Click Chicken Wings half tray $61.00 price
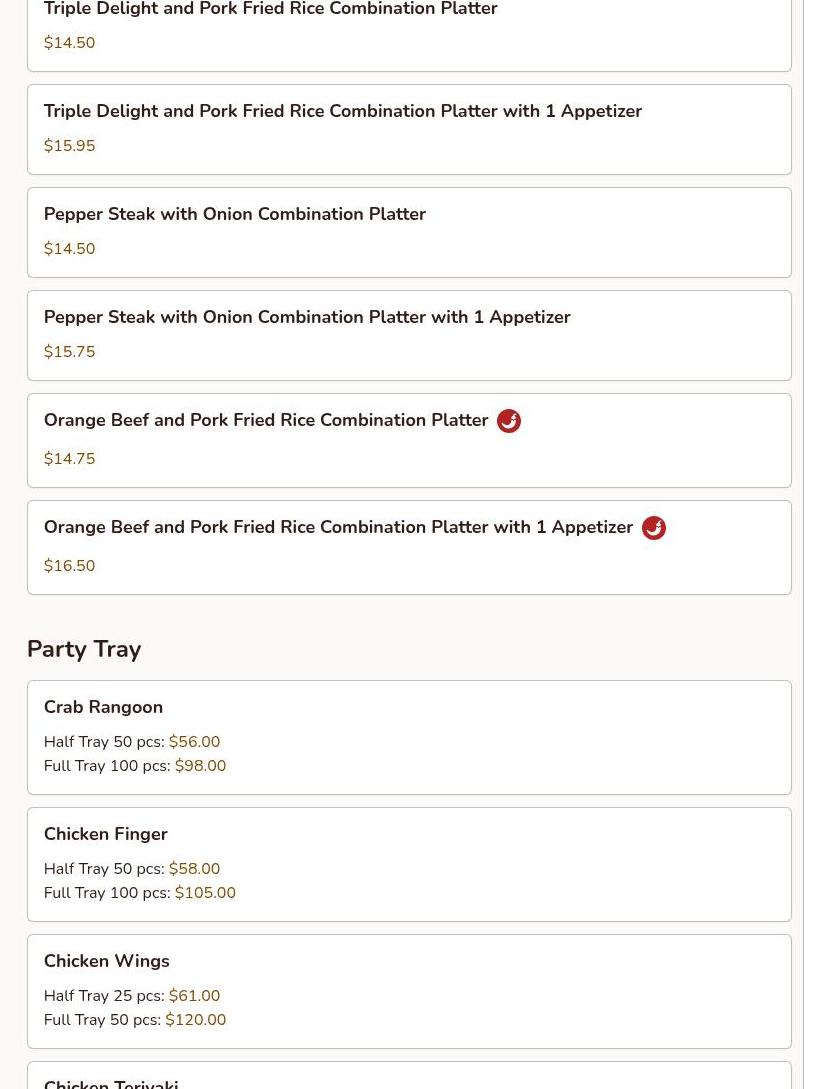Viewport: 824px width, 1089px height. [x=194, y=996]
